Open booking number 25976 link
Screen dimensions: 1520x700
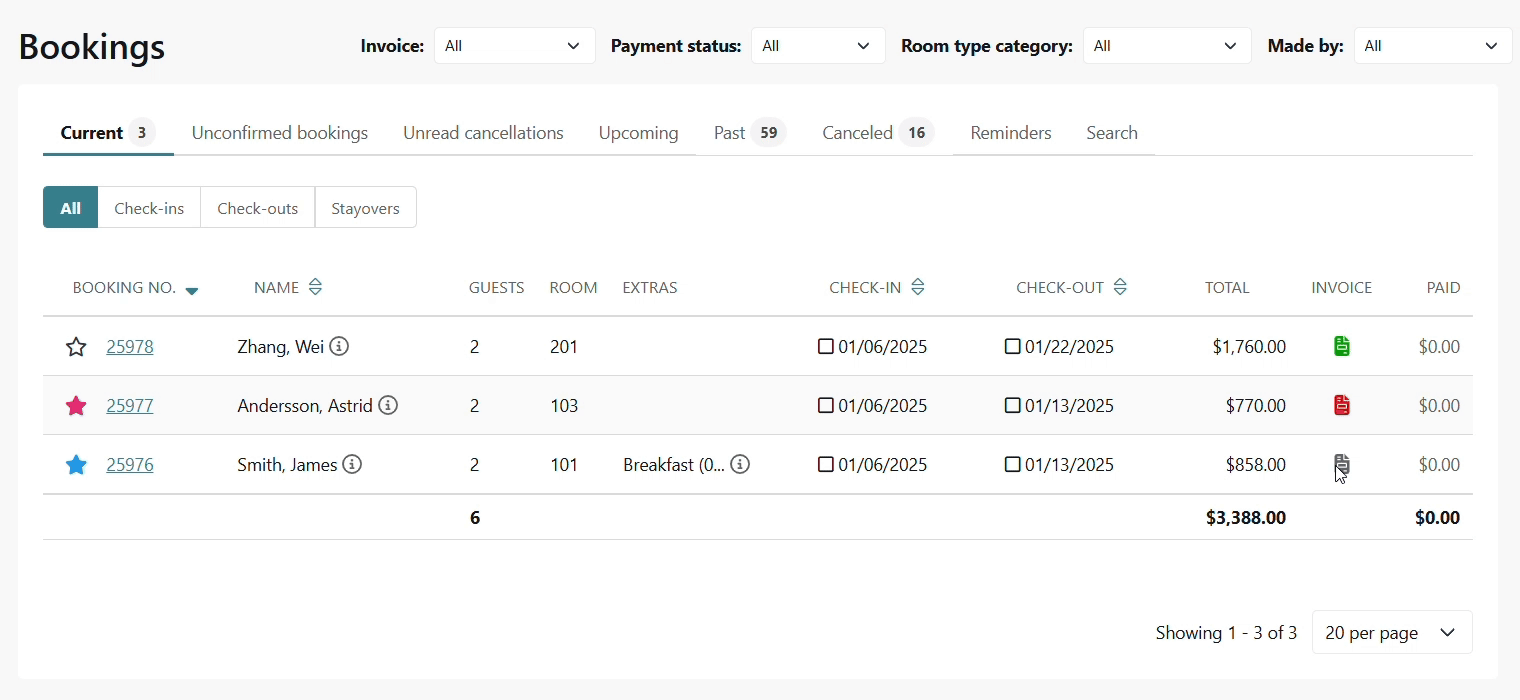(x=130, y=465)
